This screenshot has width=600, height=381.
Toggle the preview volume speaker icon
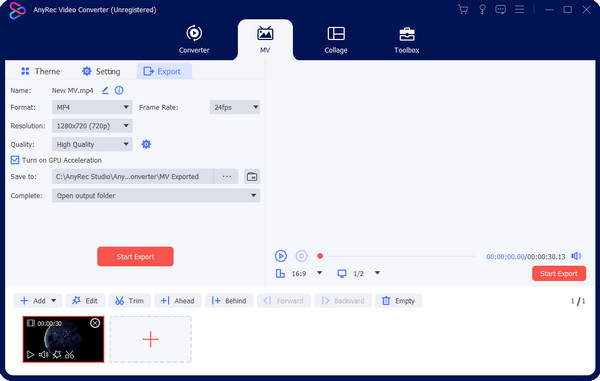(x=576, y=256)
